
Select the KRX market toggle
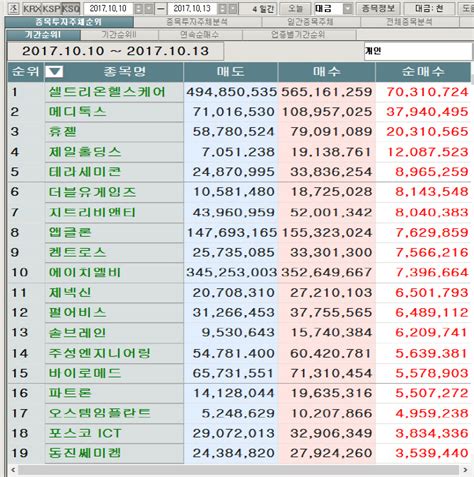32,8
